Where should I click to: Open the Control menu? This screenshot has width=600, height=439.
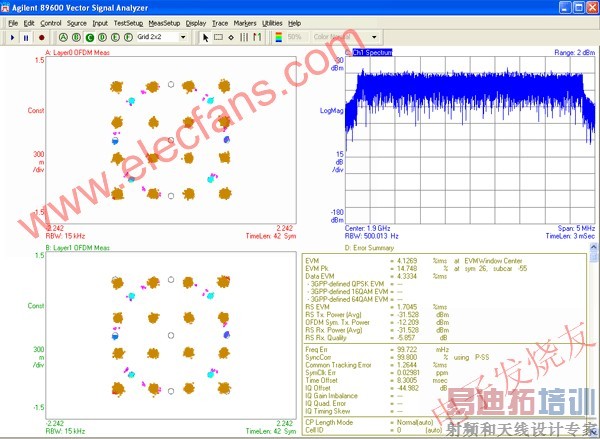click(51, 23)
